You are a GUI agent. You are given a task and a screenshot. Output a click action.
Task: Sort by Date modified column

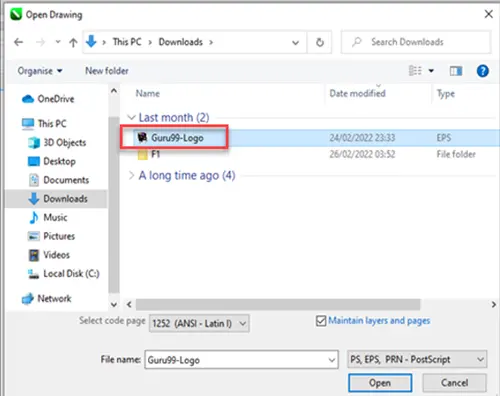tap(357, 94)
